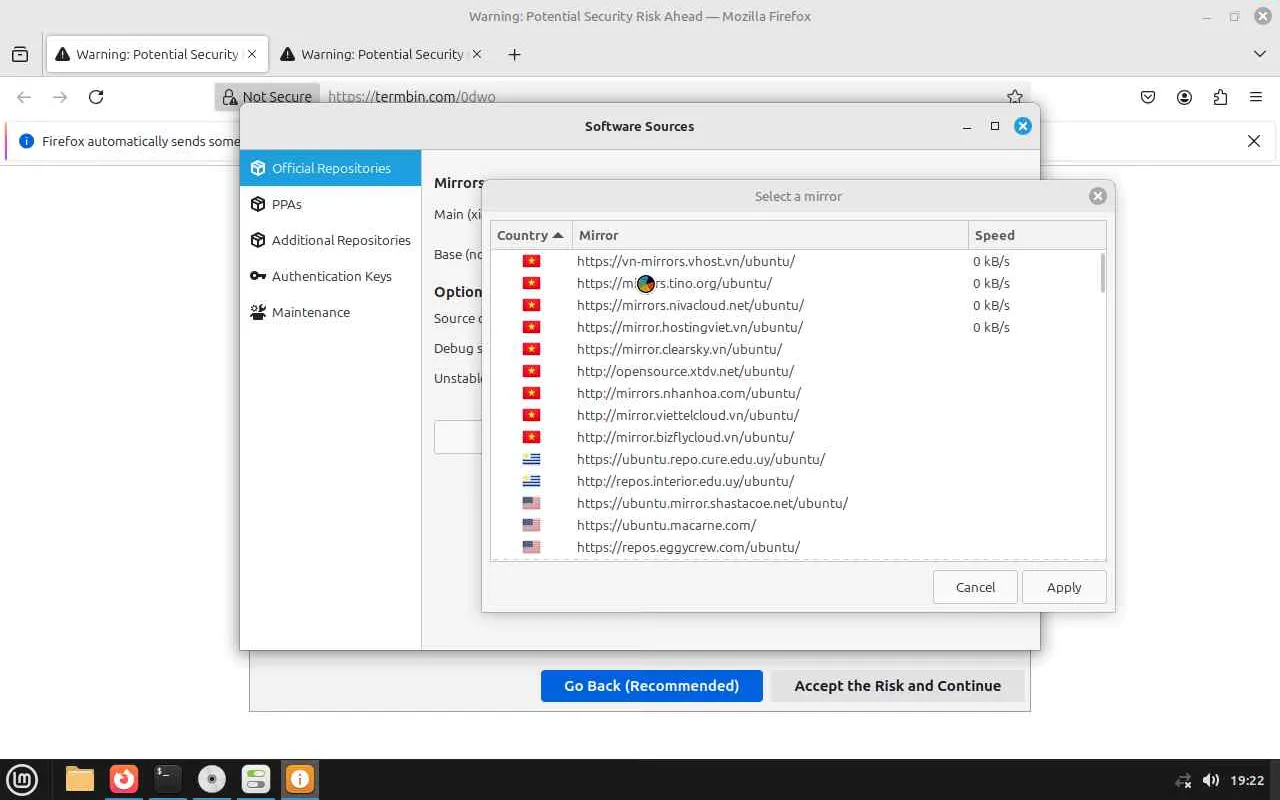This screenshot has height=800, width=1280.
Task: Select Official Repositories in Software Sources
Action: coord(330,168)
